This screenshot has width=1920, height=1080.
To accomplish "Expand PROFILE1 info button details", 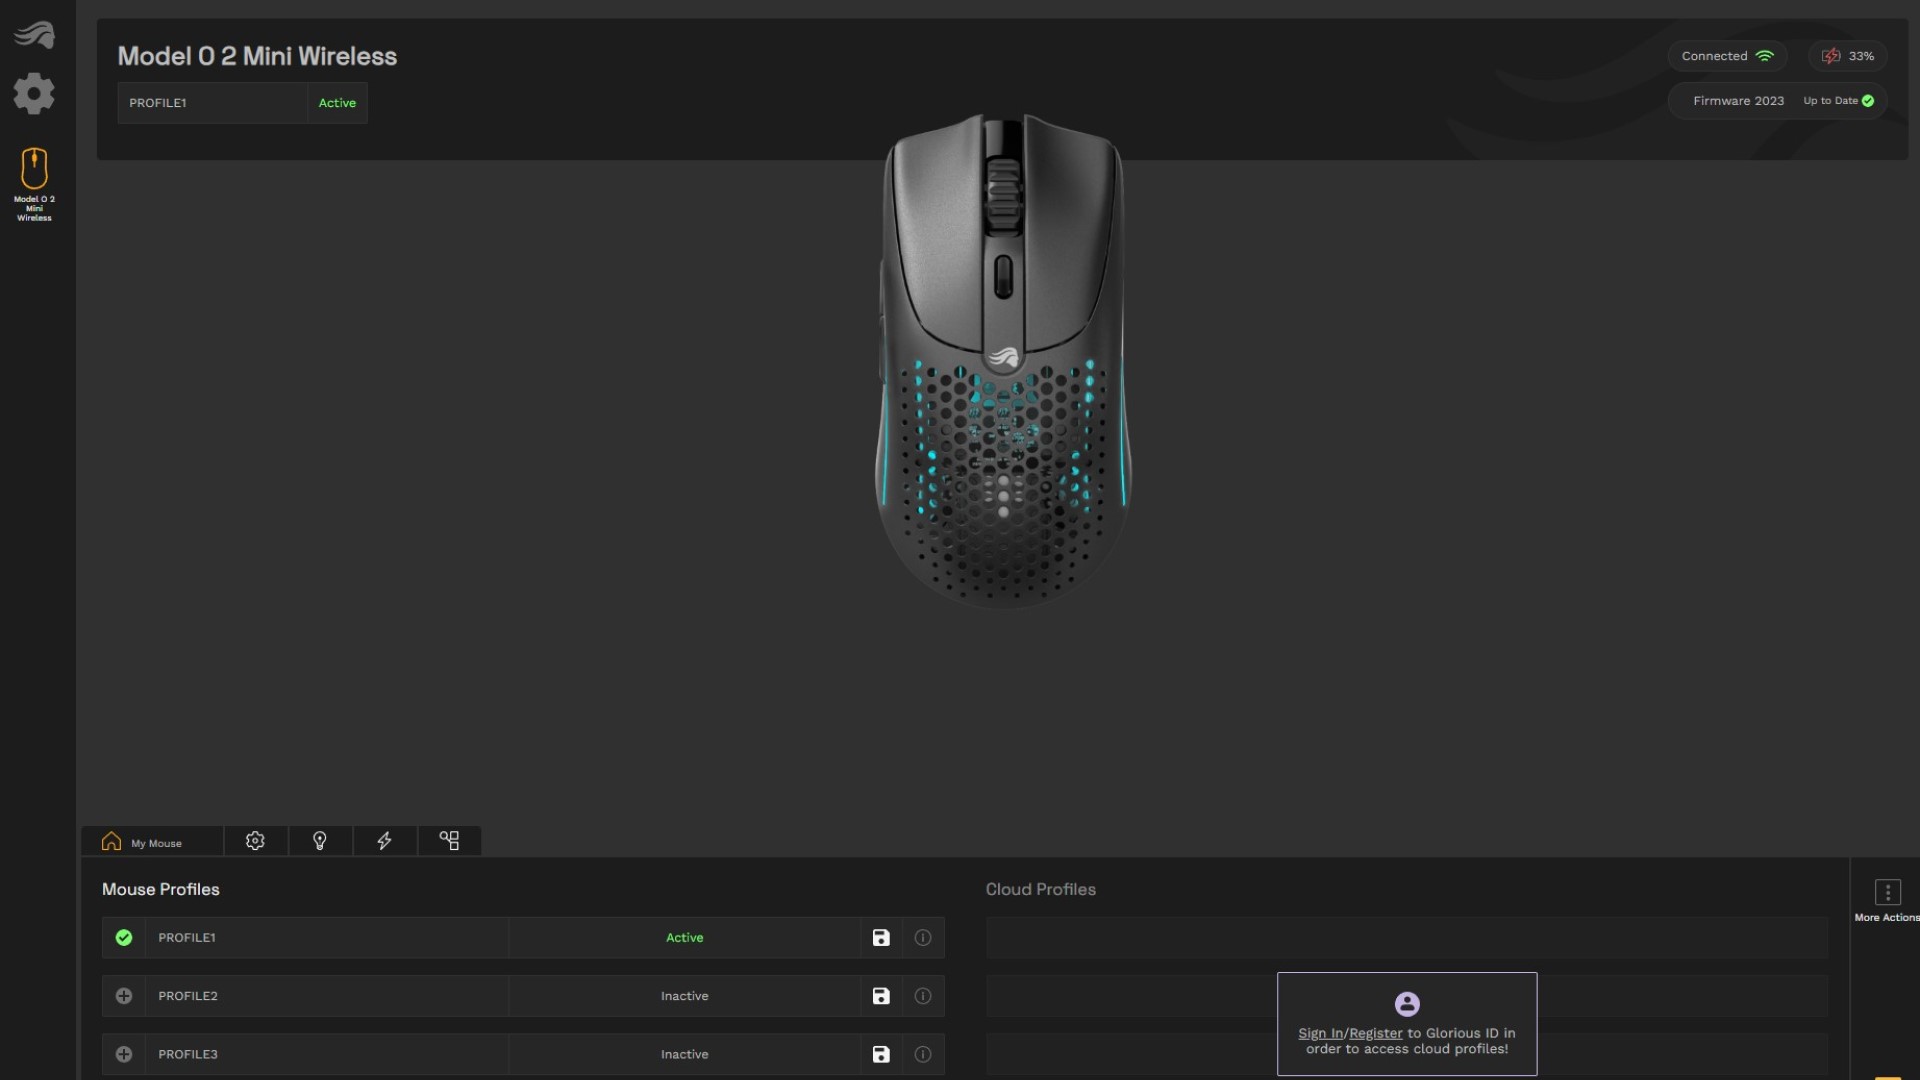I will click(922, 938).
